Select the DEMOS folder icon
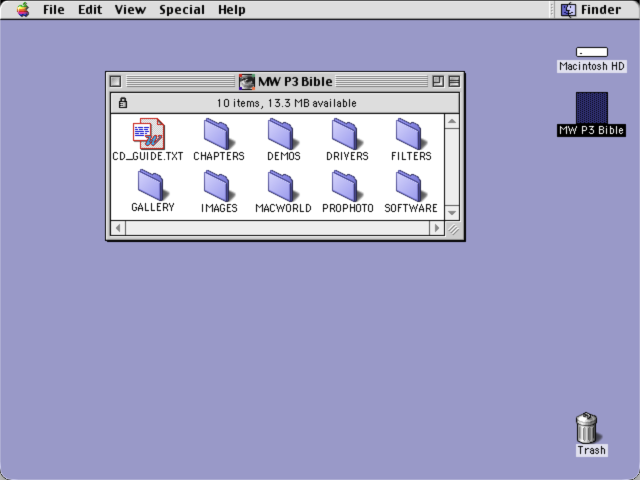Viewport: 640px width, 480px height. (x=283, y=134)
